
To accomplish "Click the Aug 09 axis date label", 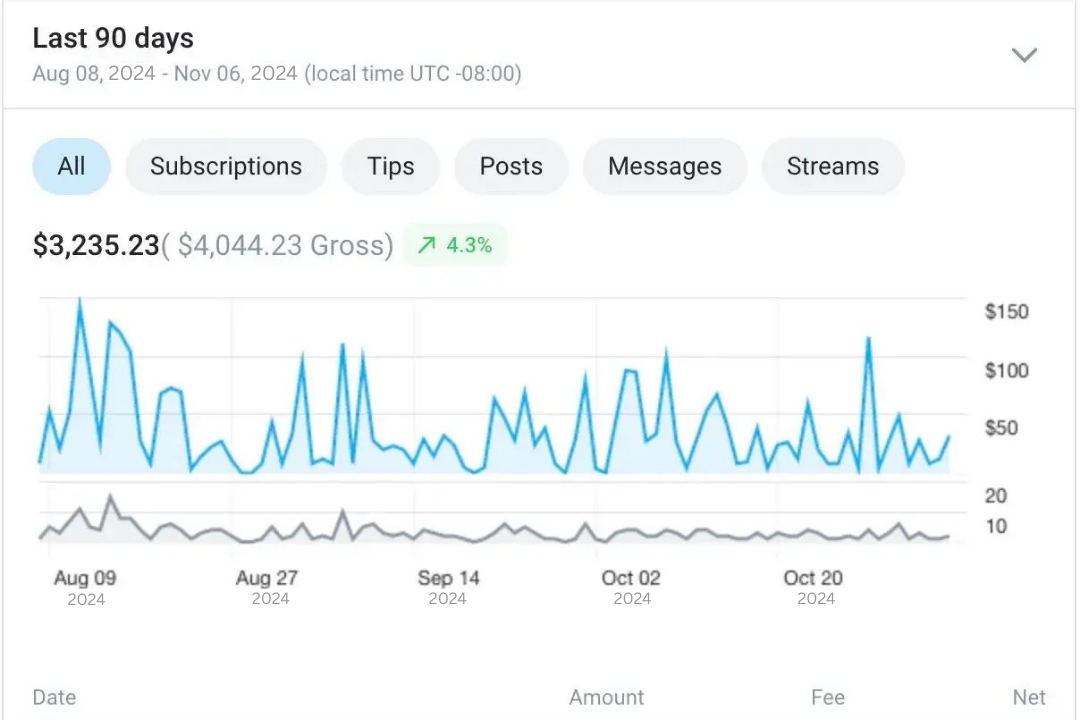I will [85, 578].
